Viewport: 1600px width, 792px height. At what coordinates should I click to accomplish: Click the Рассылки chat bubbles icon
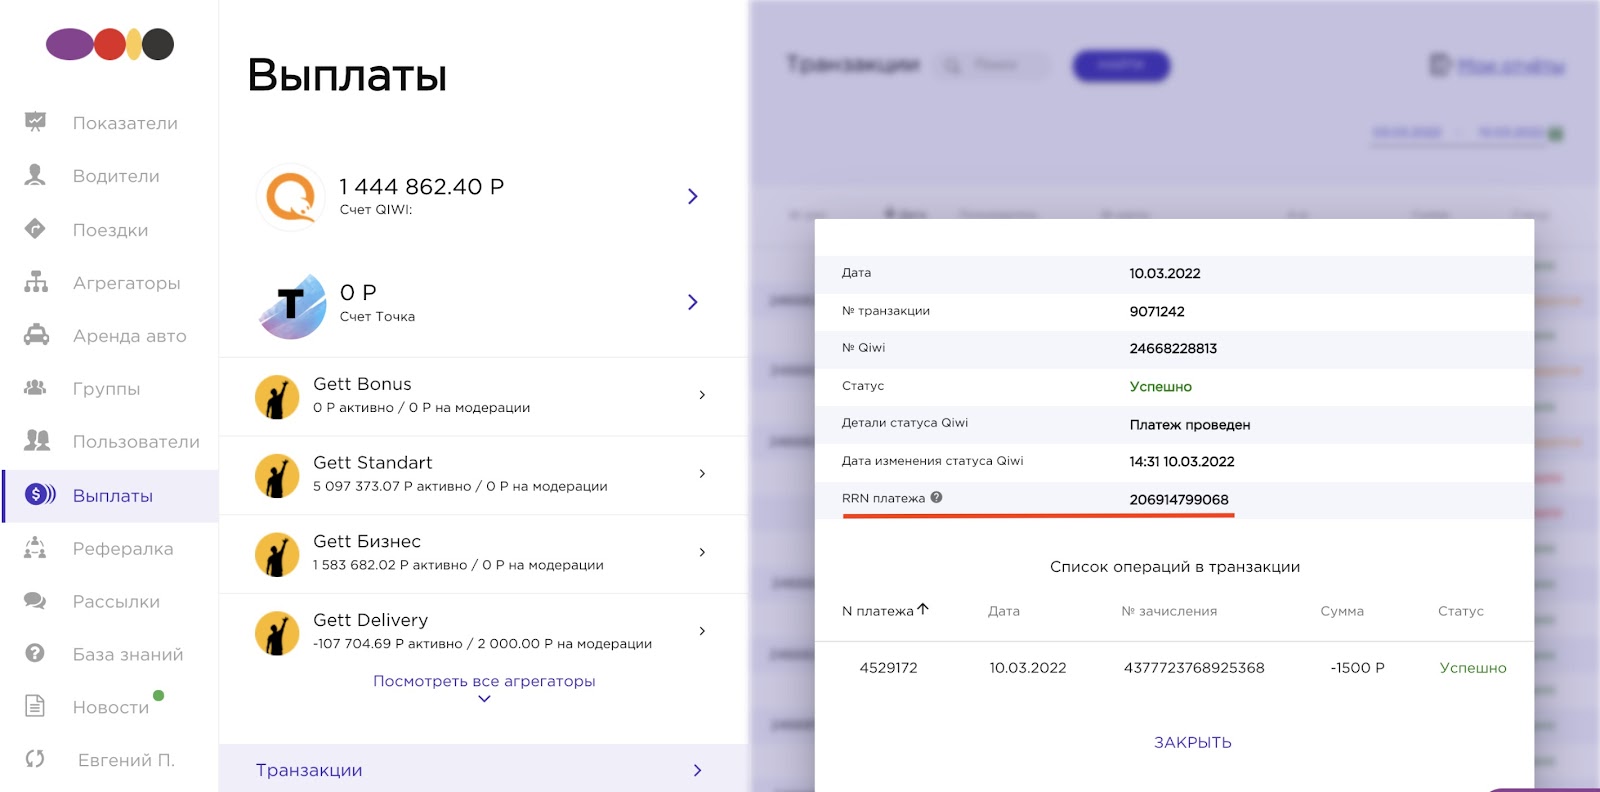coord(35,601)
